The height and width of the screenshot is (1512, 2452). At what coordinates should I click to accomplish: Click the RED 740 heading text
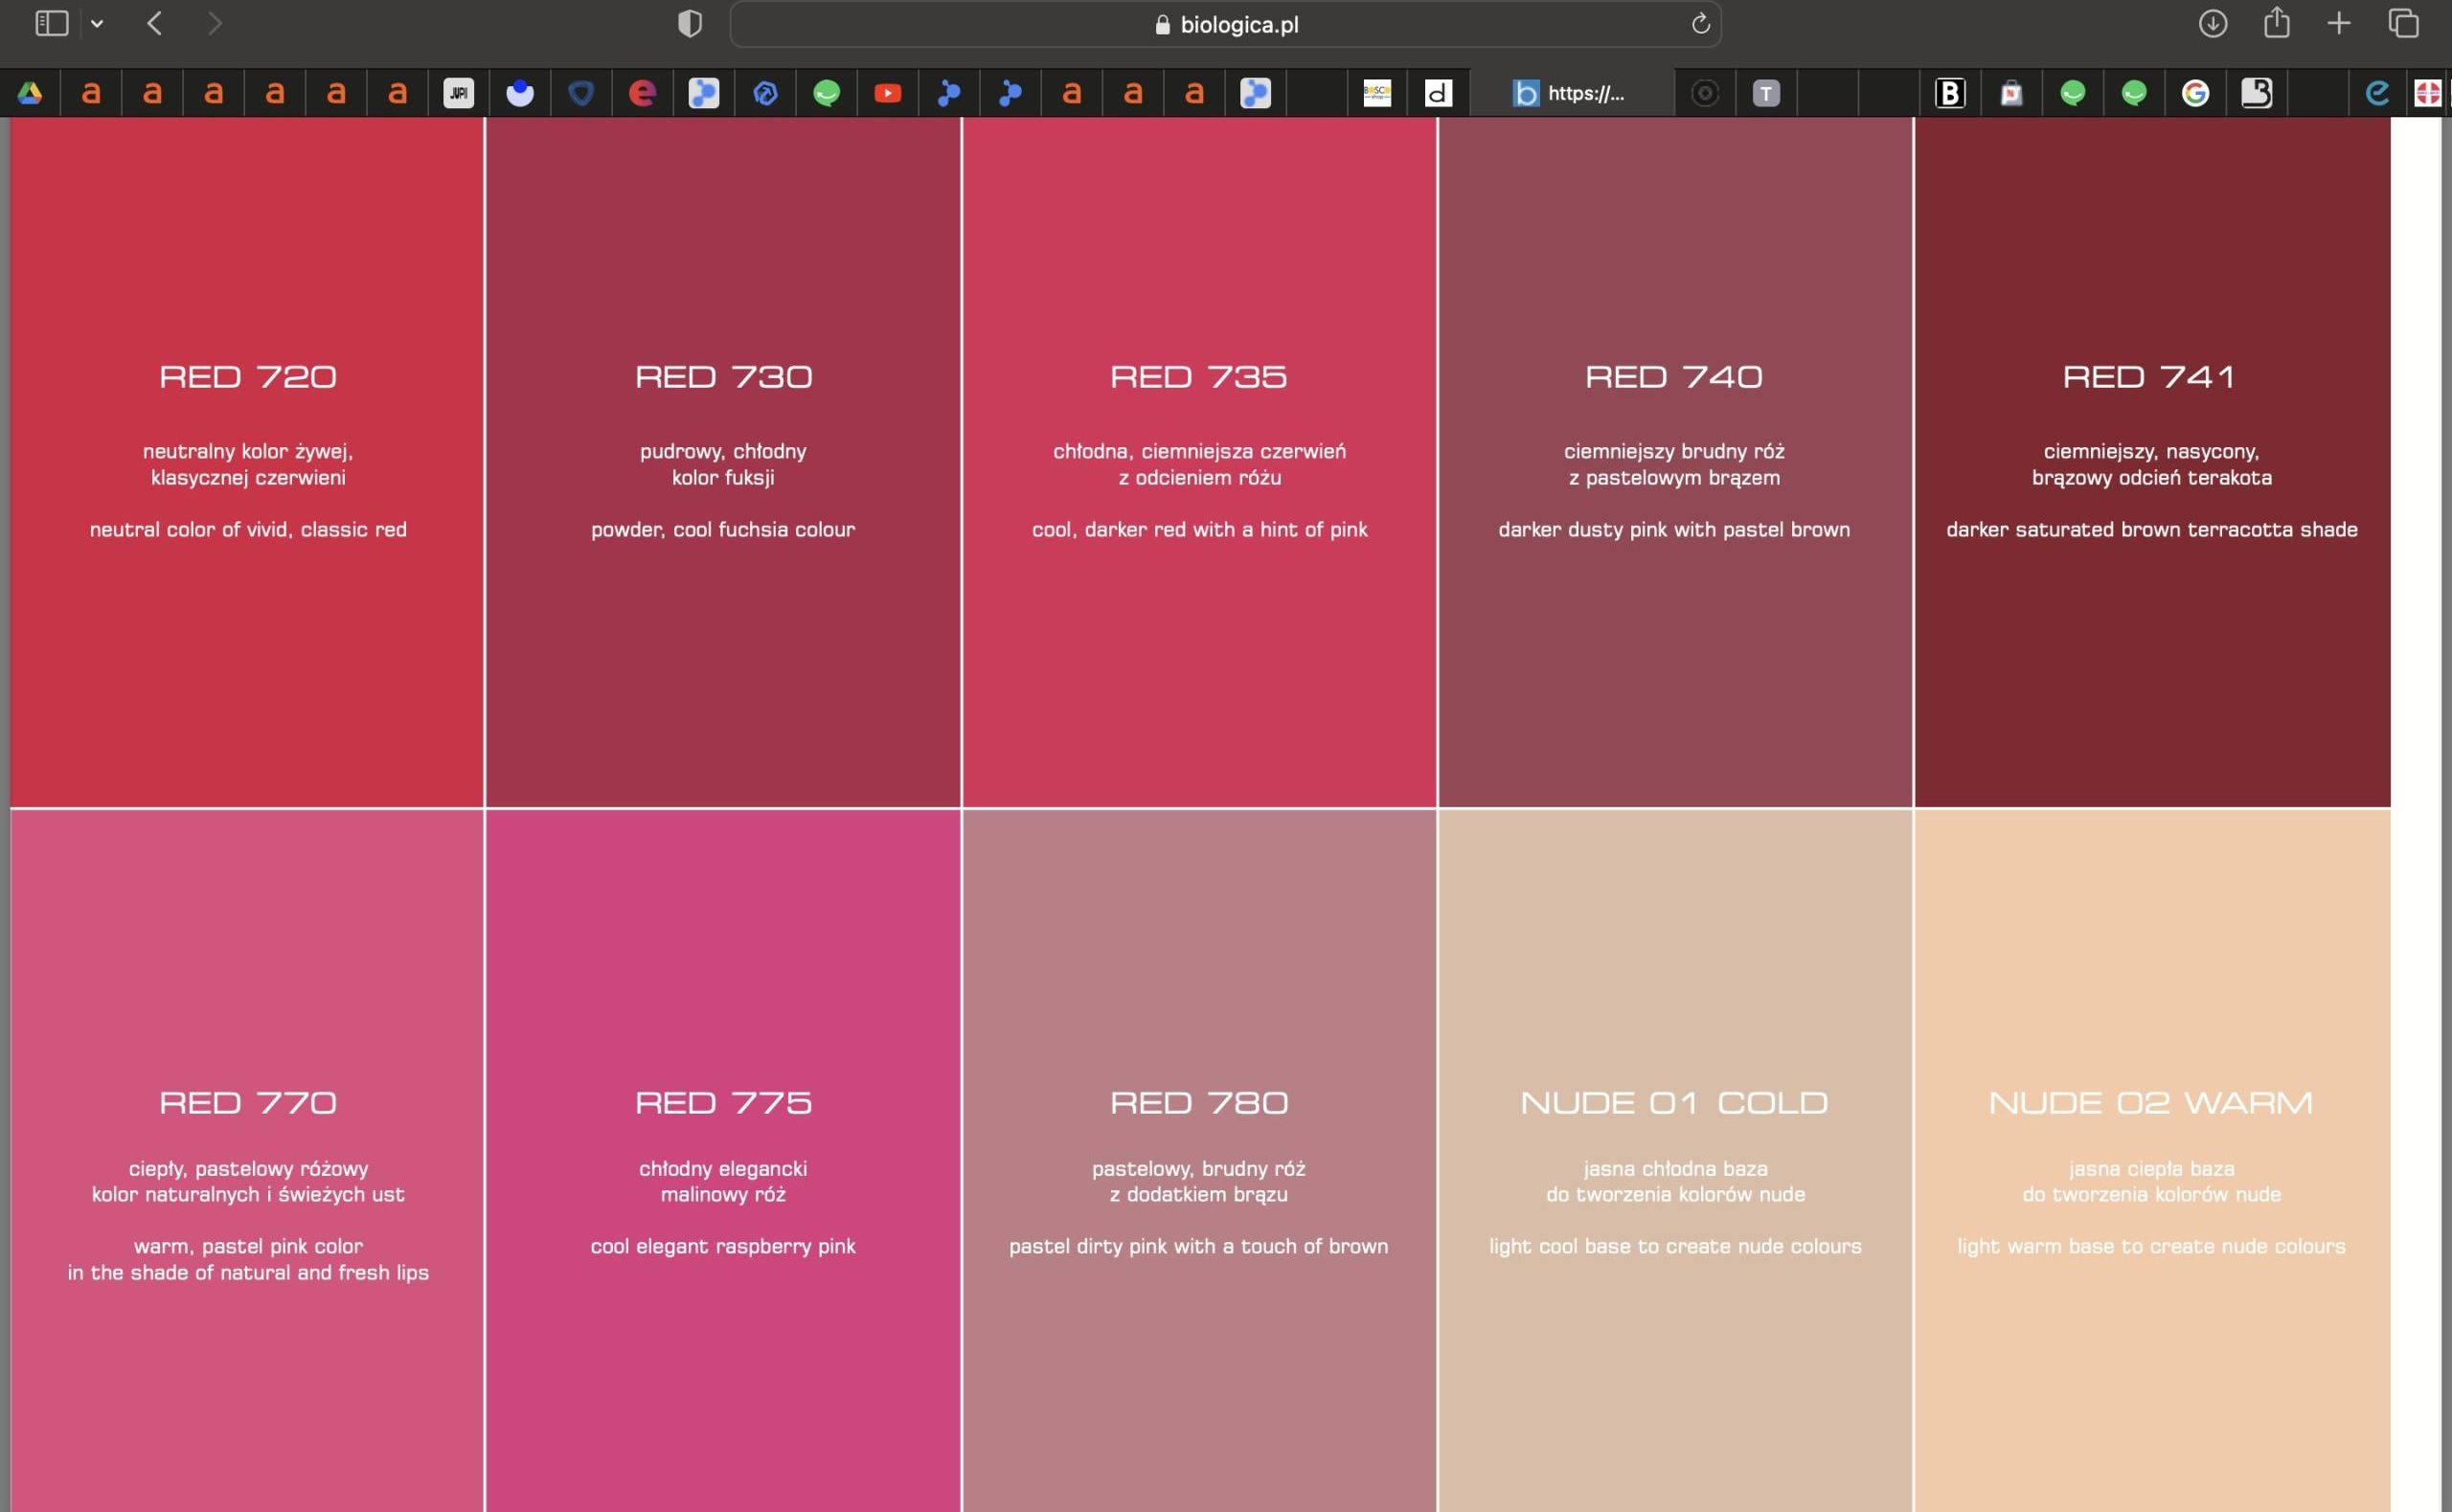[1674, 377]
